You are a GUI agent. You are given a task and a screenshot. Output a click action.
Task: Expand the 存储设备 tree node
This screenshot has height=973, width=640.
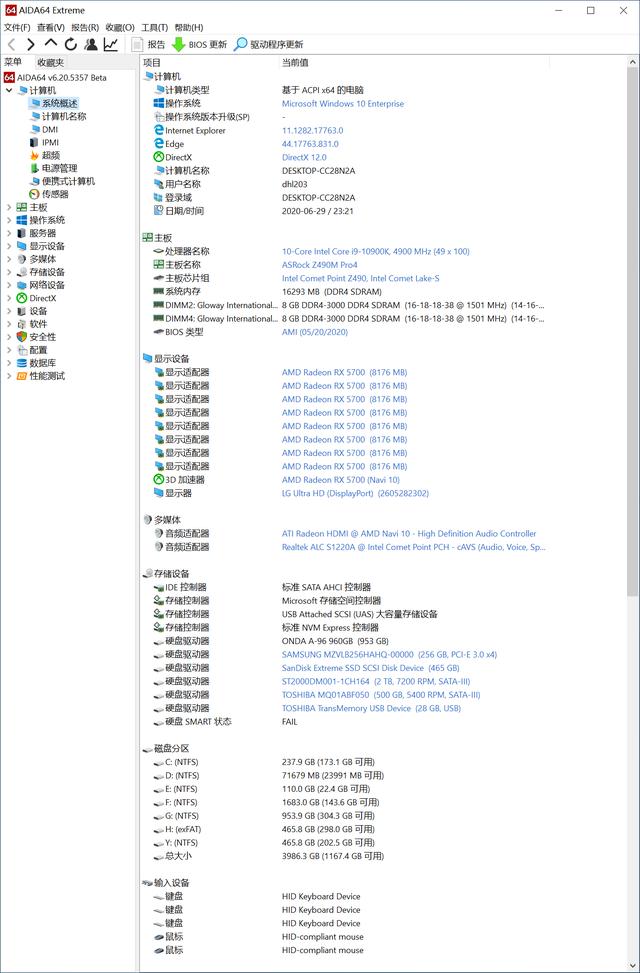[9, 272]
